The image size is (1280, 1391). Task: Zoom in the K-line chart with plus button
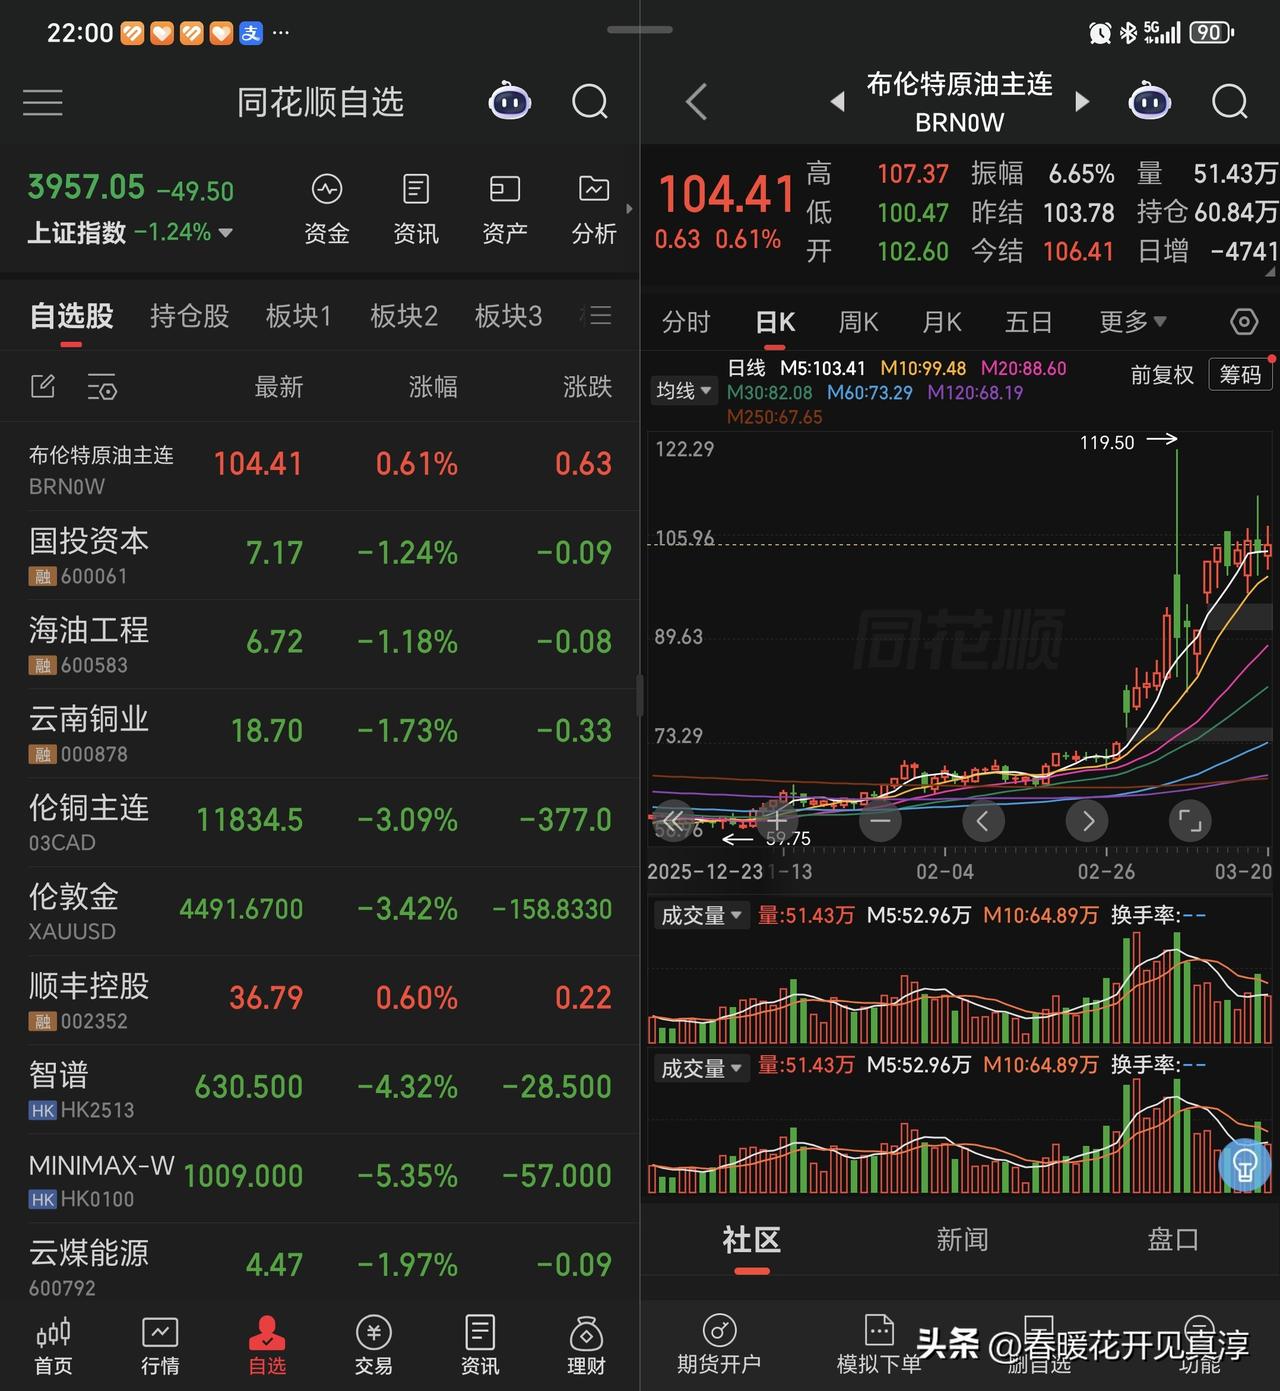(x=777, y=822)
